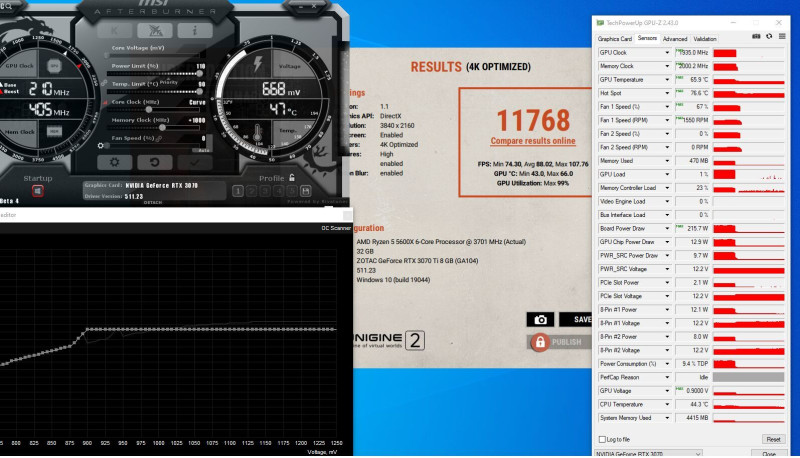The image size is (800, 458).
Task: Expand the Board Power Draw dropdown
Action: click(667, 228)
